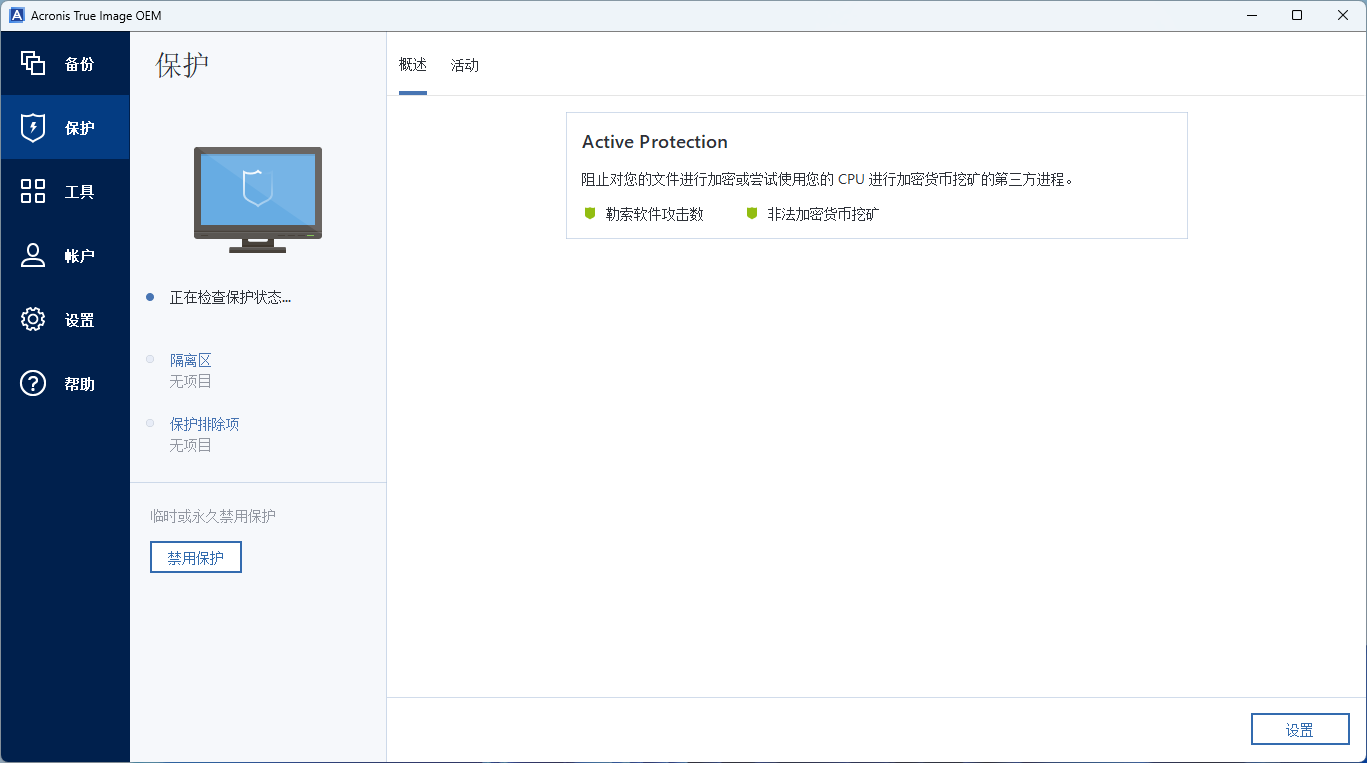This screenshot has height=763, width=1367.
Task: Click 临时或永久禁用保护 text
Action: 213,516
